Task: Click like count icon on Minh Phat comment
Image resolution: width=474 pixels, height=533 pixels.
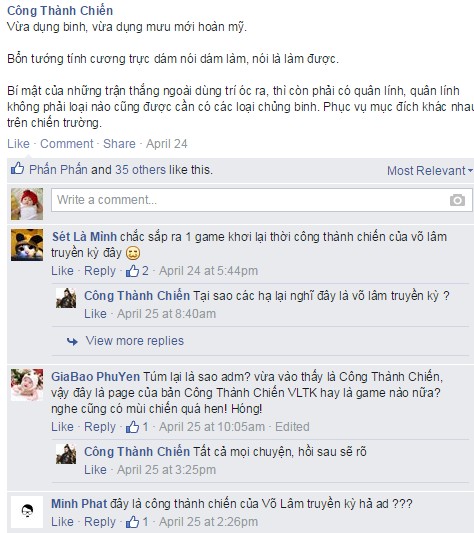Action: [x=132, y=522]
